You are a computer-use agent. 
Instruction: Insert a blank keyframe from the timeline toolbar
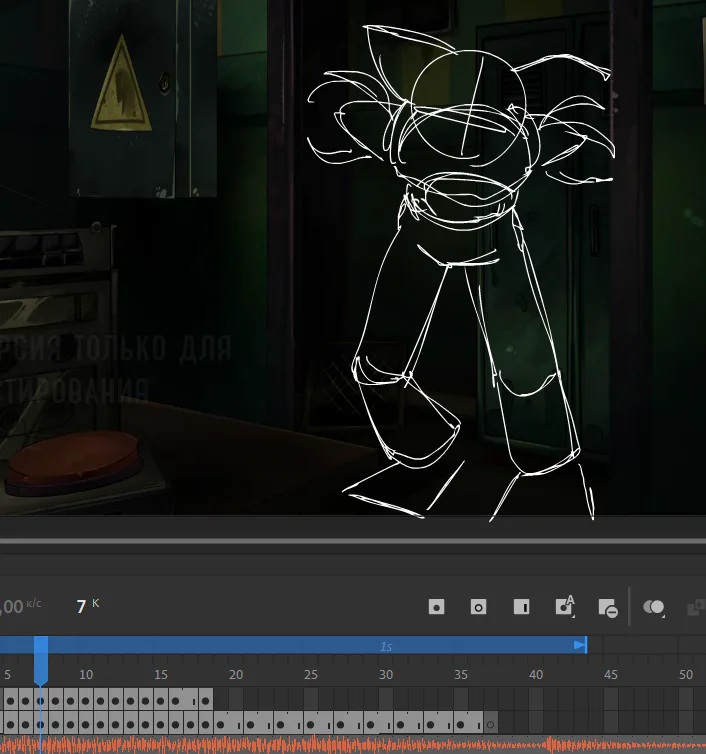[478, 607]
